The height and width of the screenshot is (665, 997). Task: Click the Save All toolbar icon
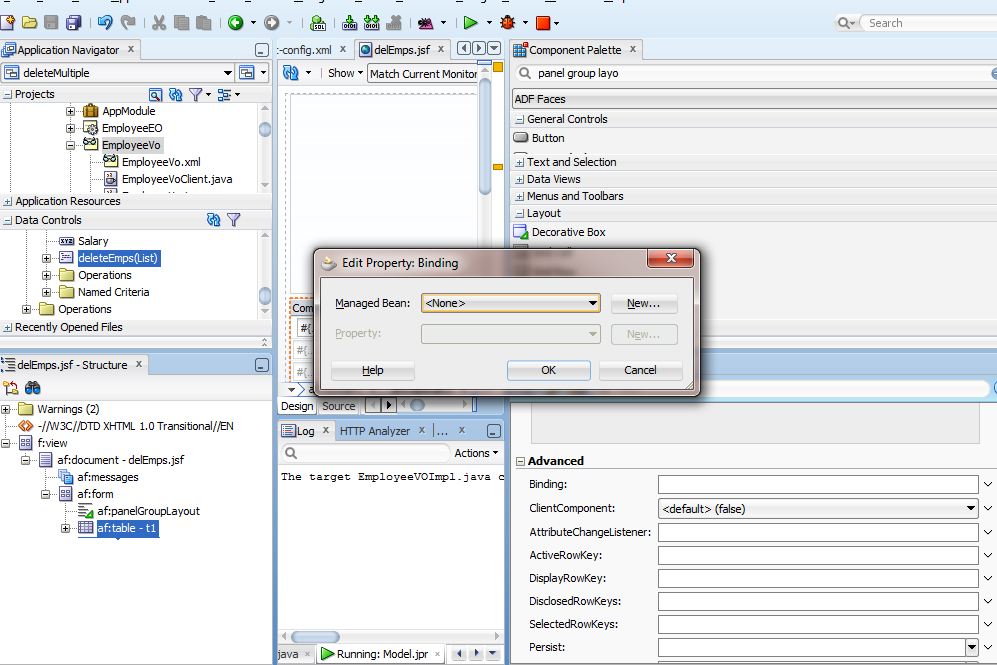[72, 22]
